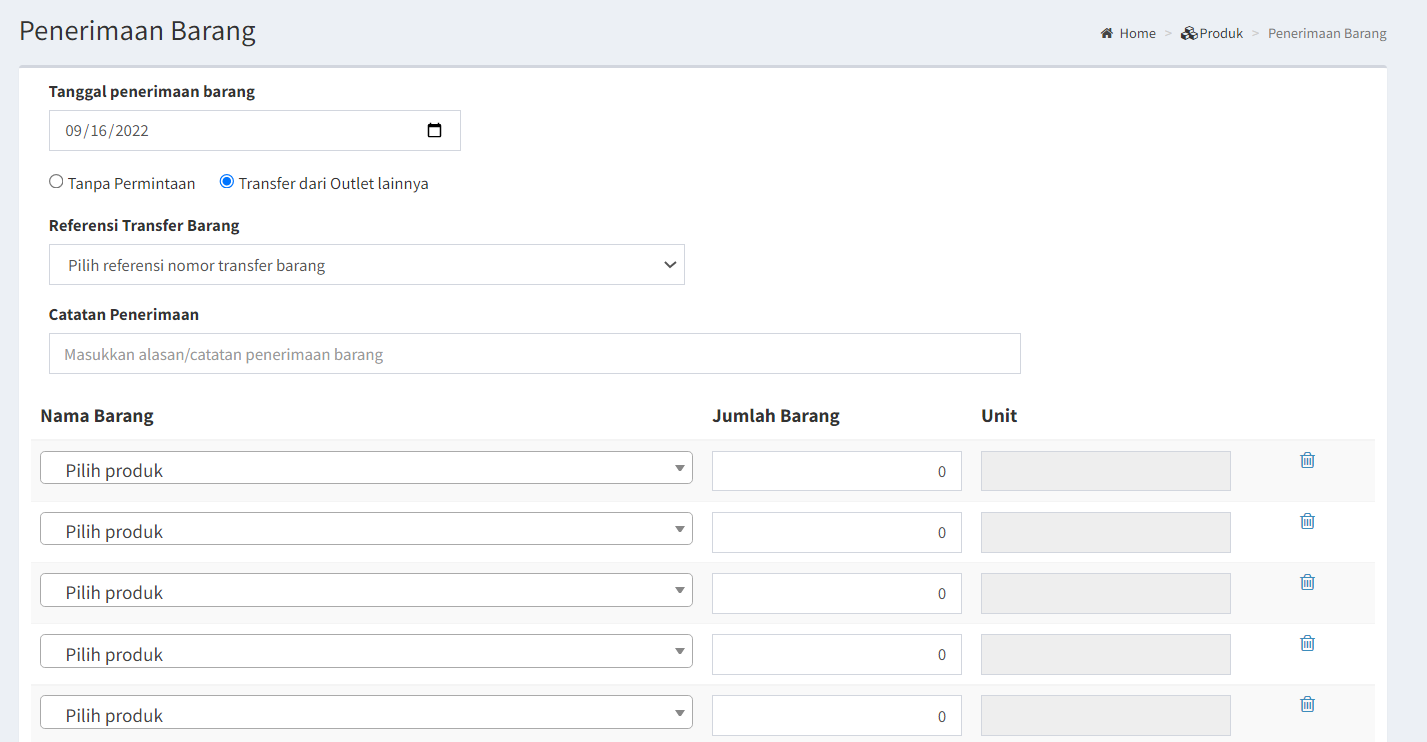Click trash icon on second product row

[1307, 521]
